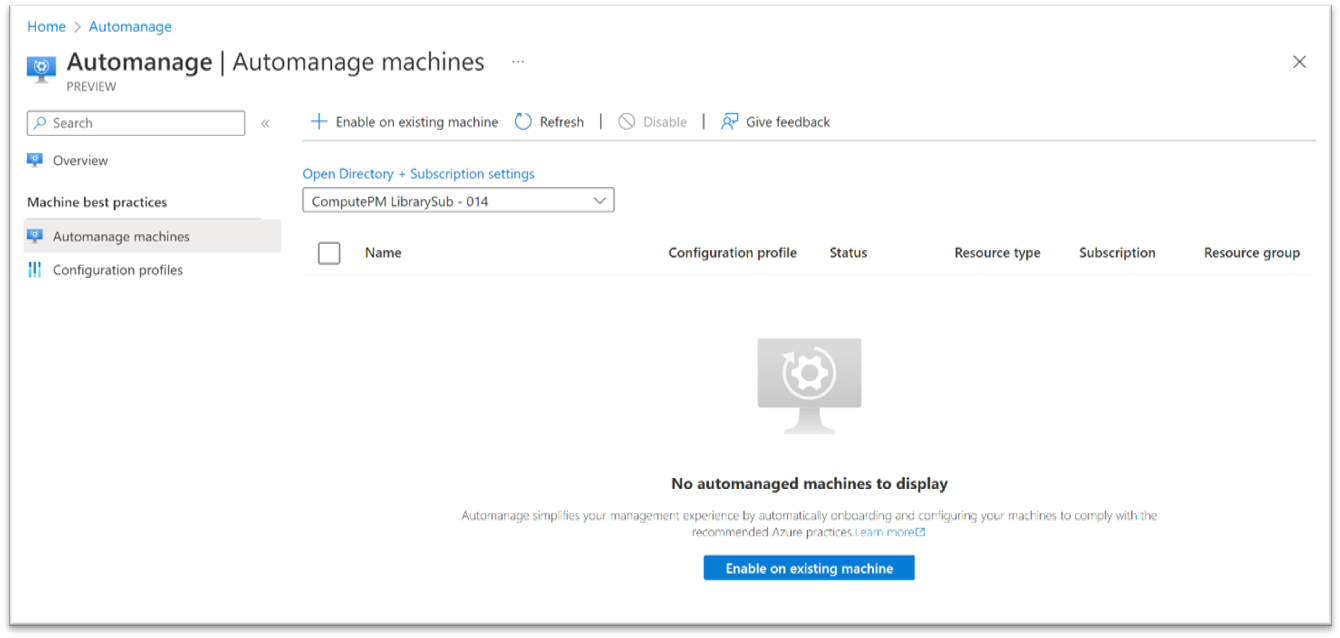Open Automanage breadcrumb link
This screenshot has width=1340, height=638.
coord(130,27)
